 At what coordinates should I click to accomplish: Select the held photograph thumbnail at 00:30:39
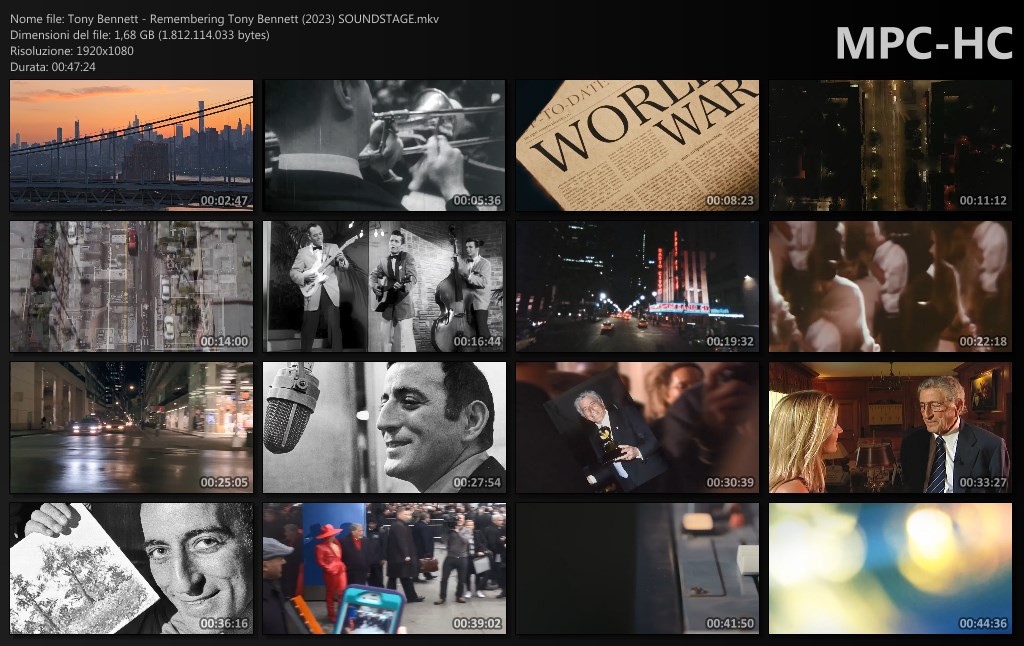pyautogui.click(x=637, y=427)
